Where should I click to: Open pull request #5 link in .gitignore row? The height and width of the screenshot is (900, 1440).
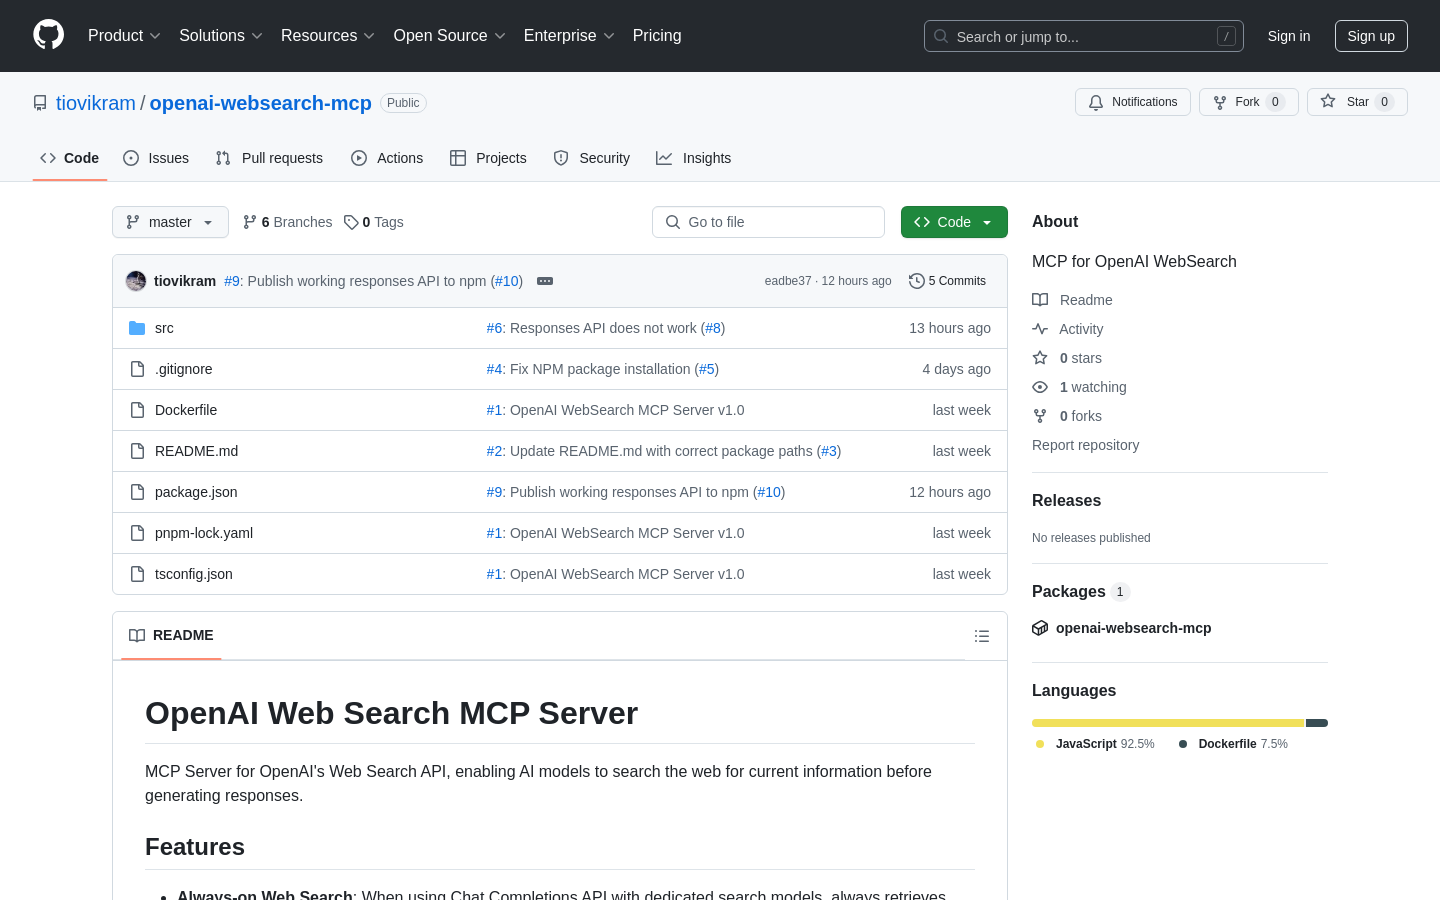click(x=707, y=369)
